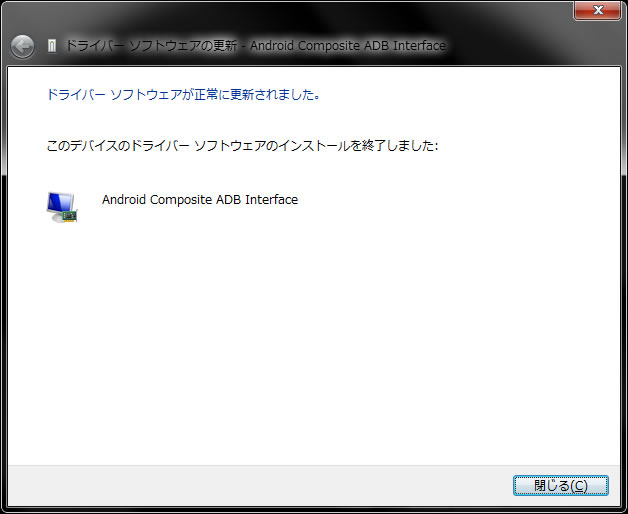
Task: Click the monitor and network card device icon
Action: 62,207
